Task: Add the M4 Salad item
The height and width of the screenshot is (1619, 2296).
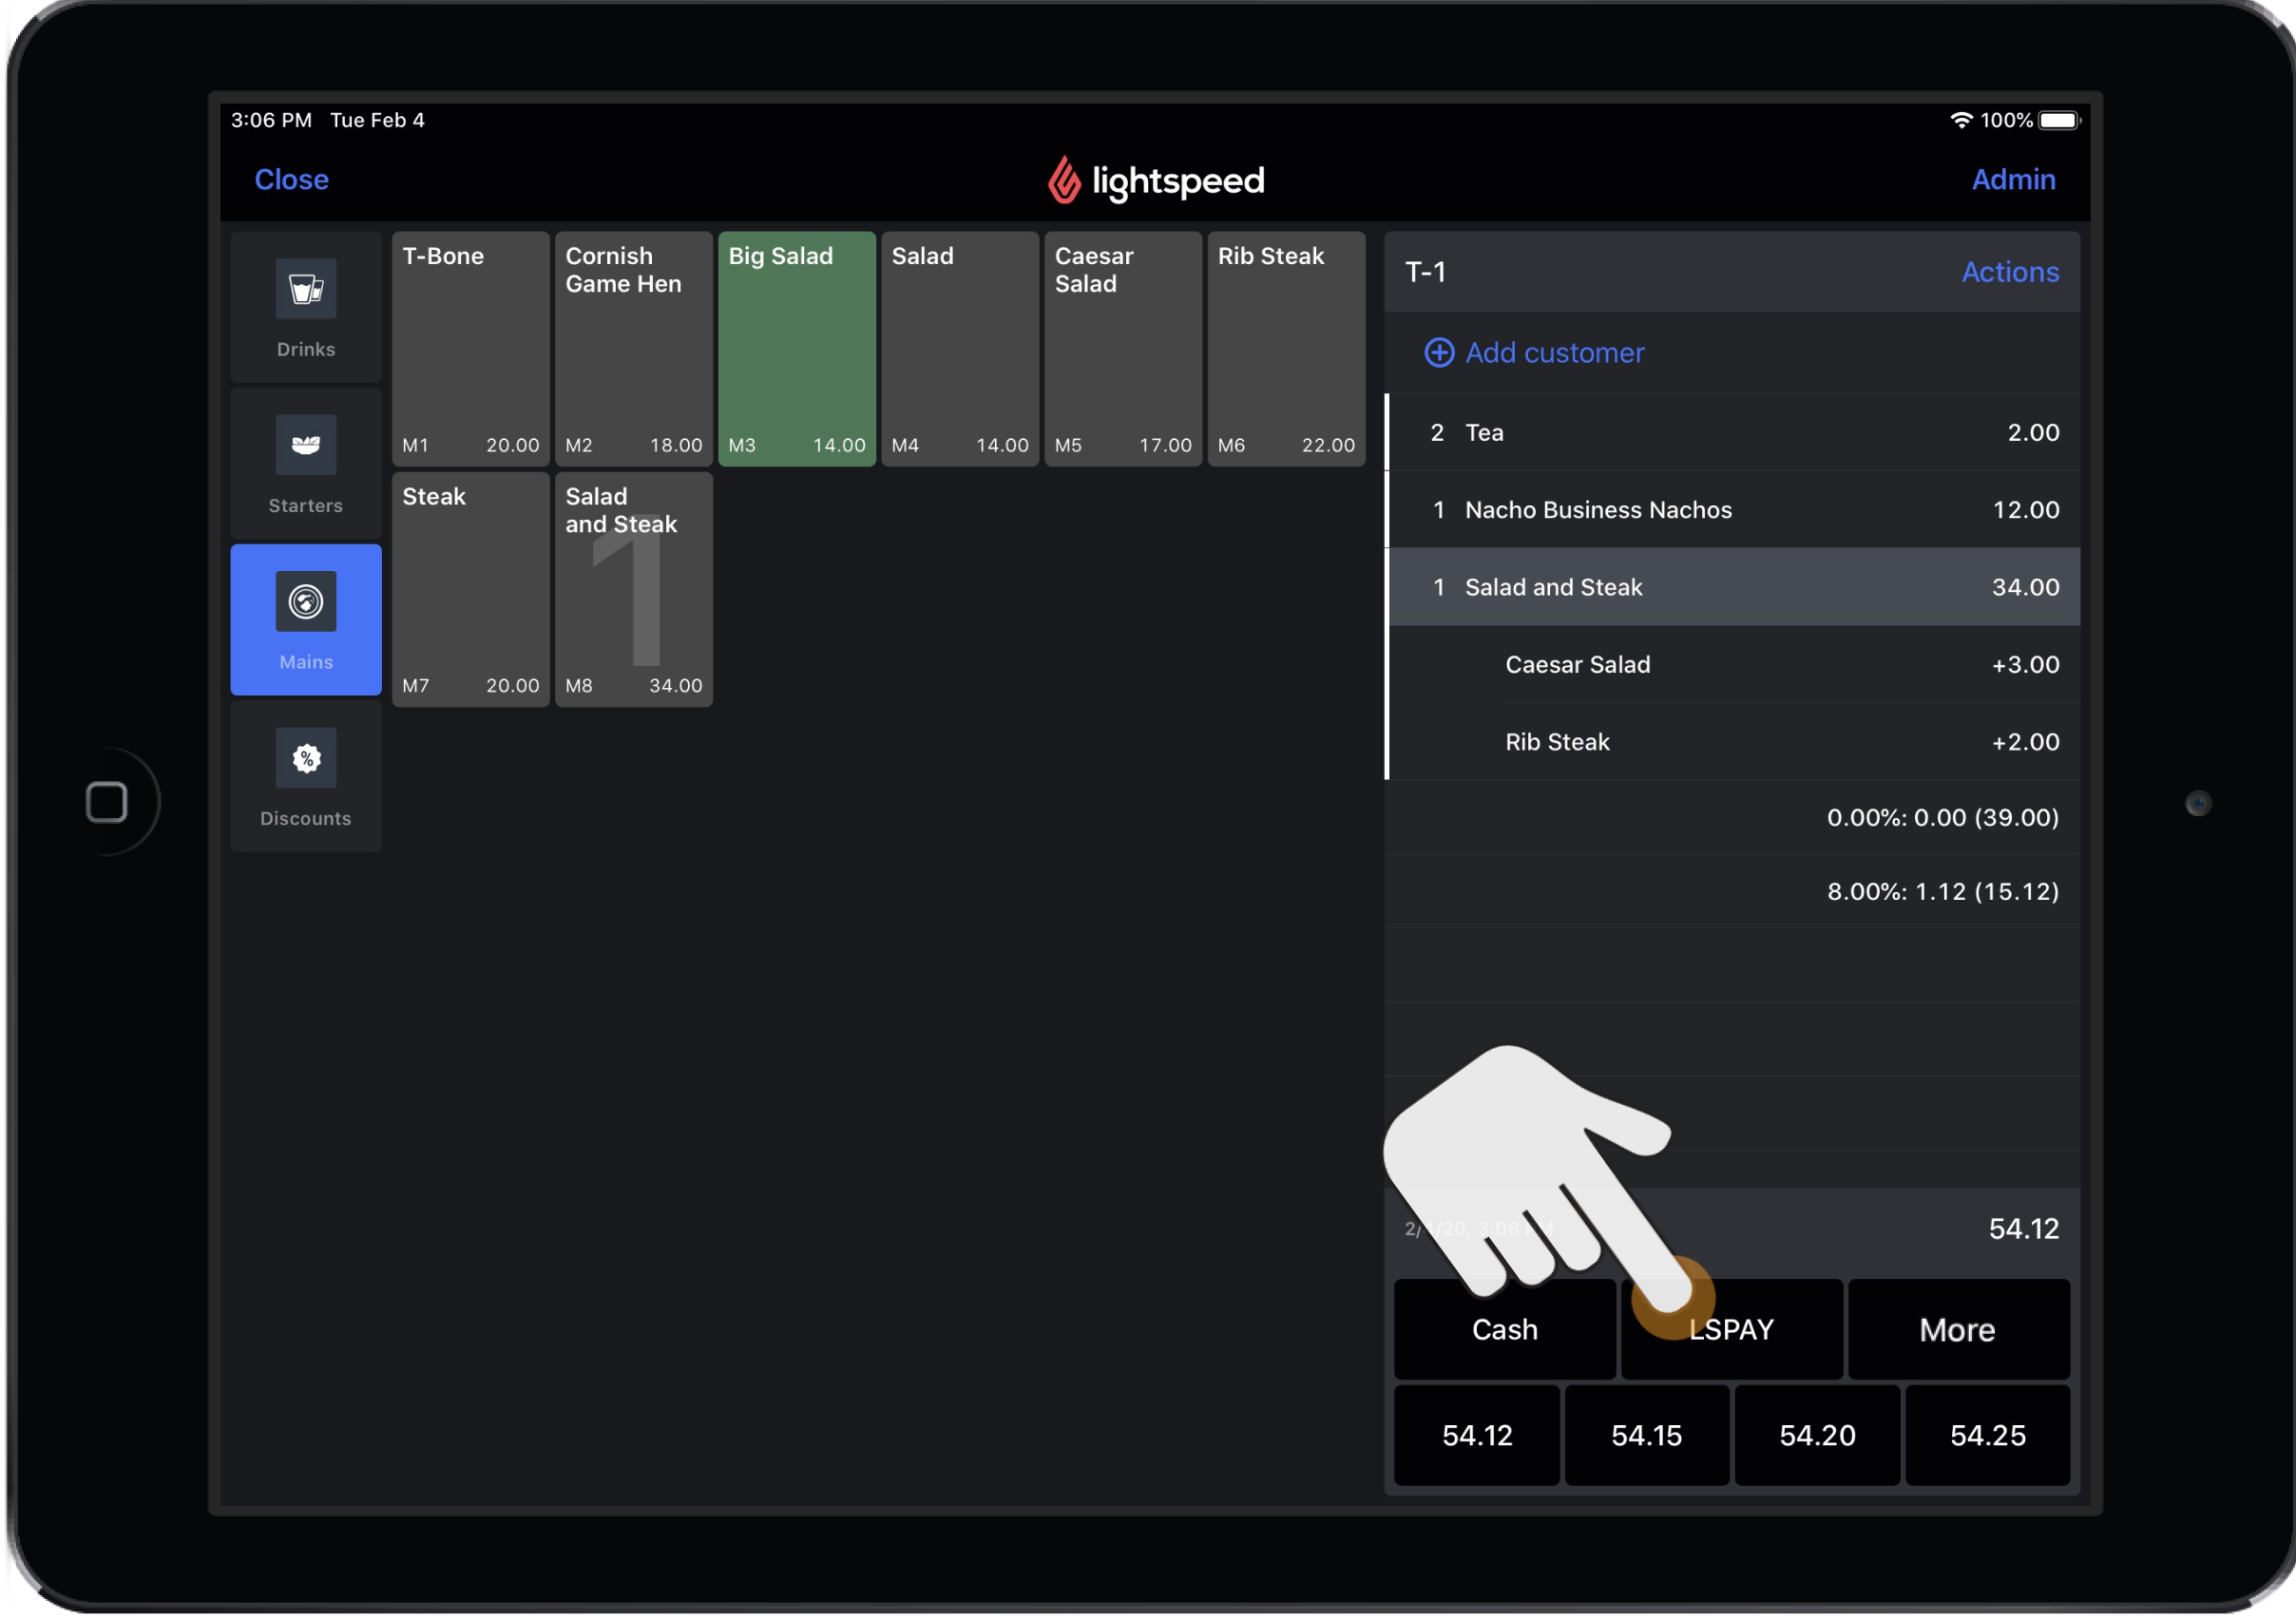Action: tap(960, 349)
